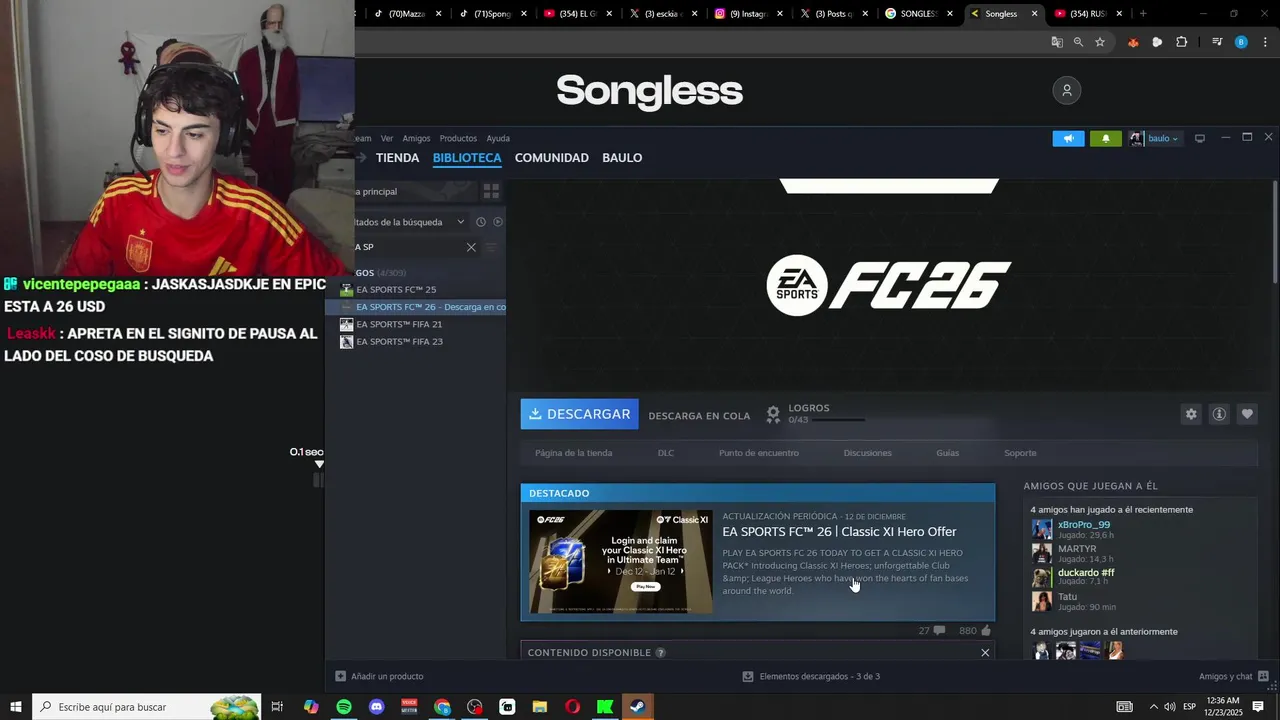
Task: Expand the search results filter dropdown
Action: [x=461, y=222]
